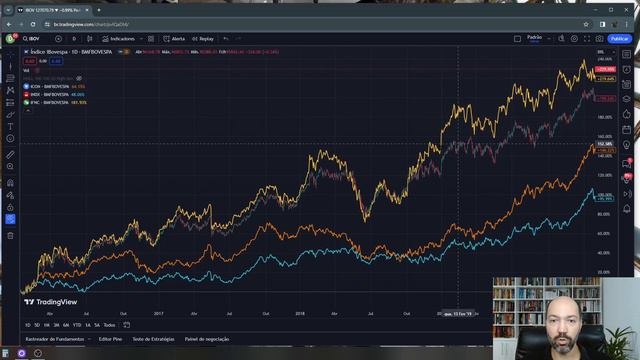
Task: Collapse the indicator legend chevron
Action: pos(28,111)
